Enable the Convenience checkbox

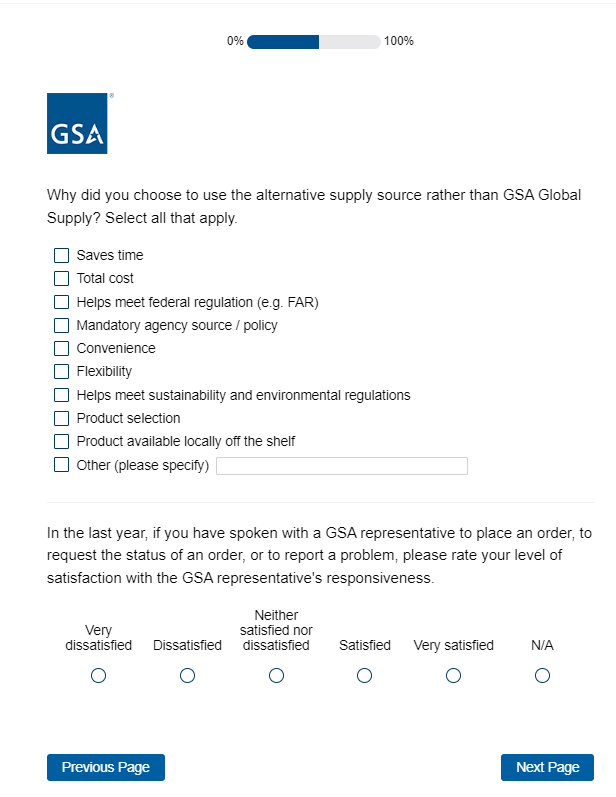(62, 348)
